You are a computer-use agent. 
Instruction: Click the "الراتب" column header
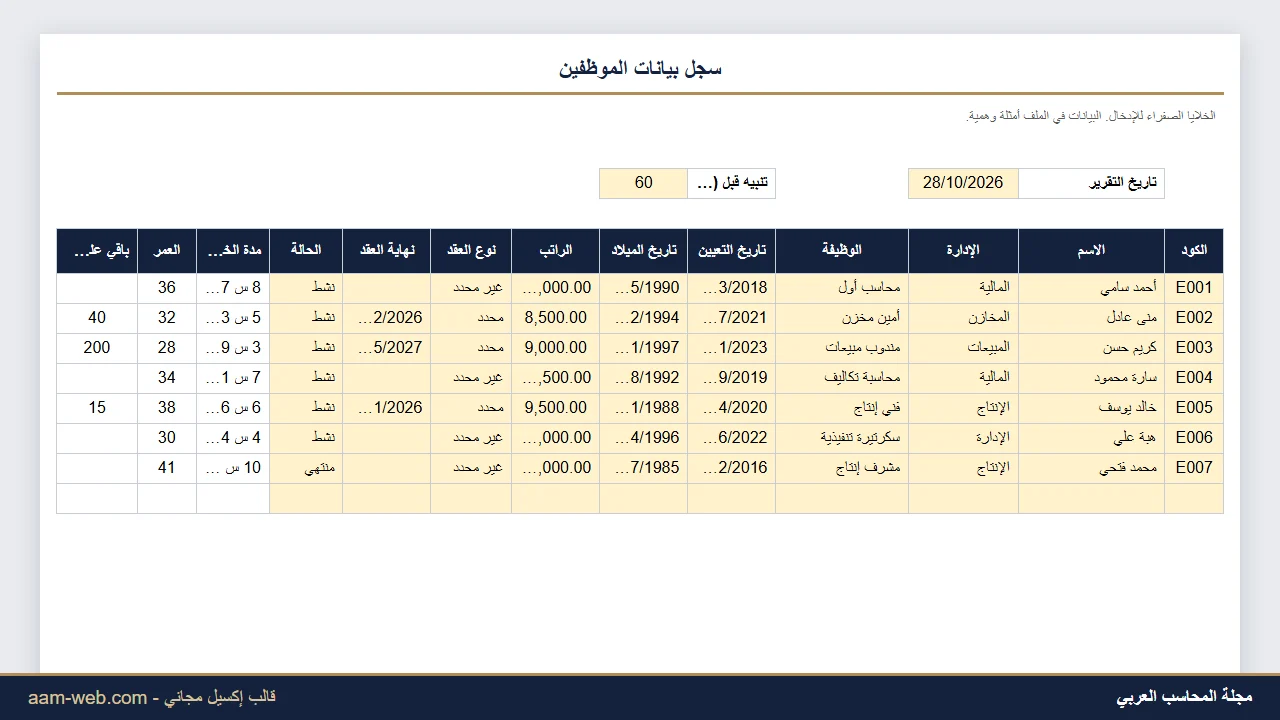[x=555, y=251]
